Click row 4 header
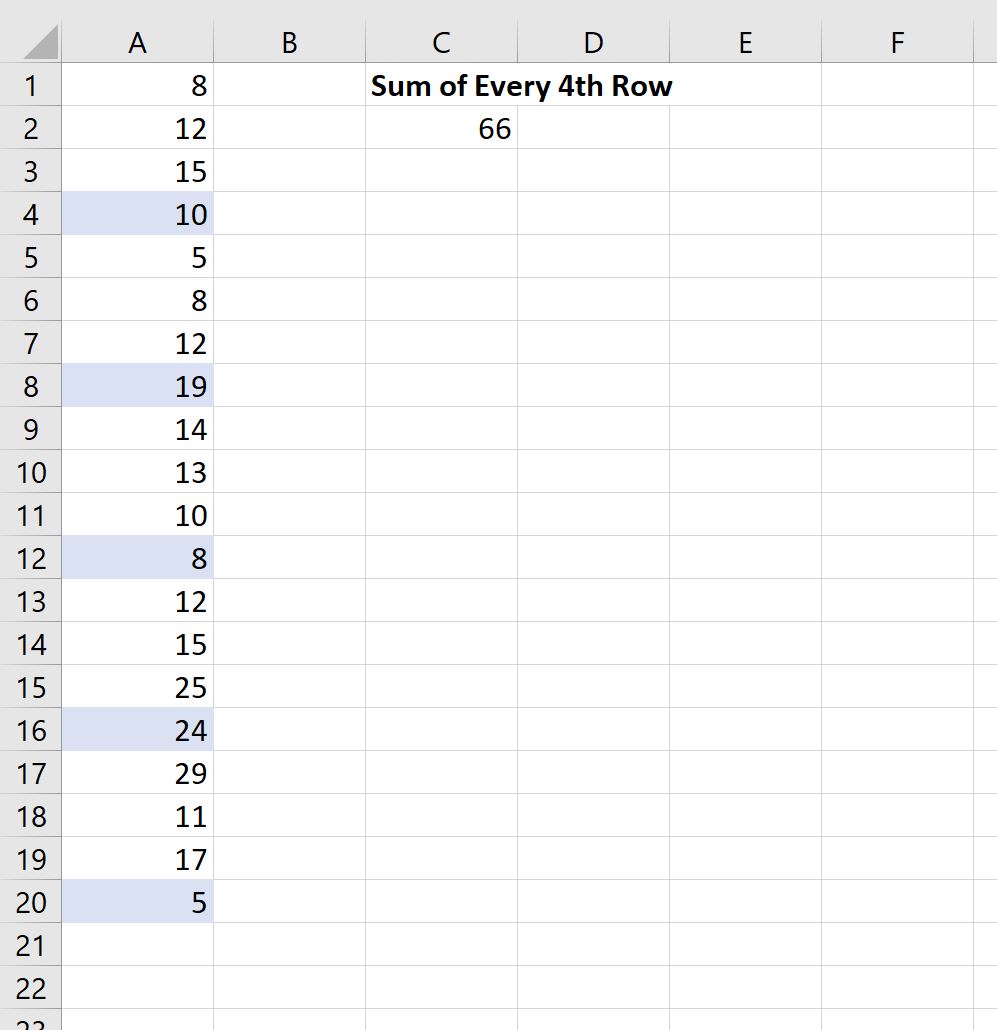This screenshot has height=1030, width=997. pyautogui.click(x=31, y=215)
